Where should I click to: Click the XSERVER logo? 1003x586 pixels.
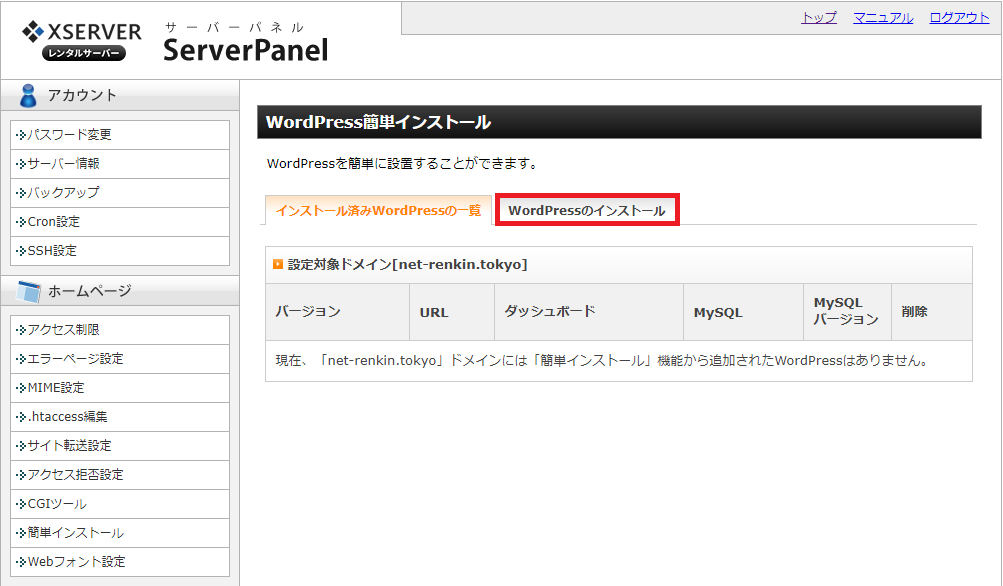[x=82, y=41]
